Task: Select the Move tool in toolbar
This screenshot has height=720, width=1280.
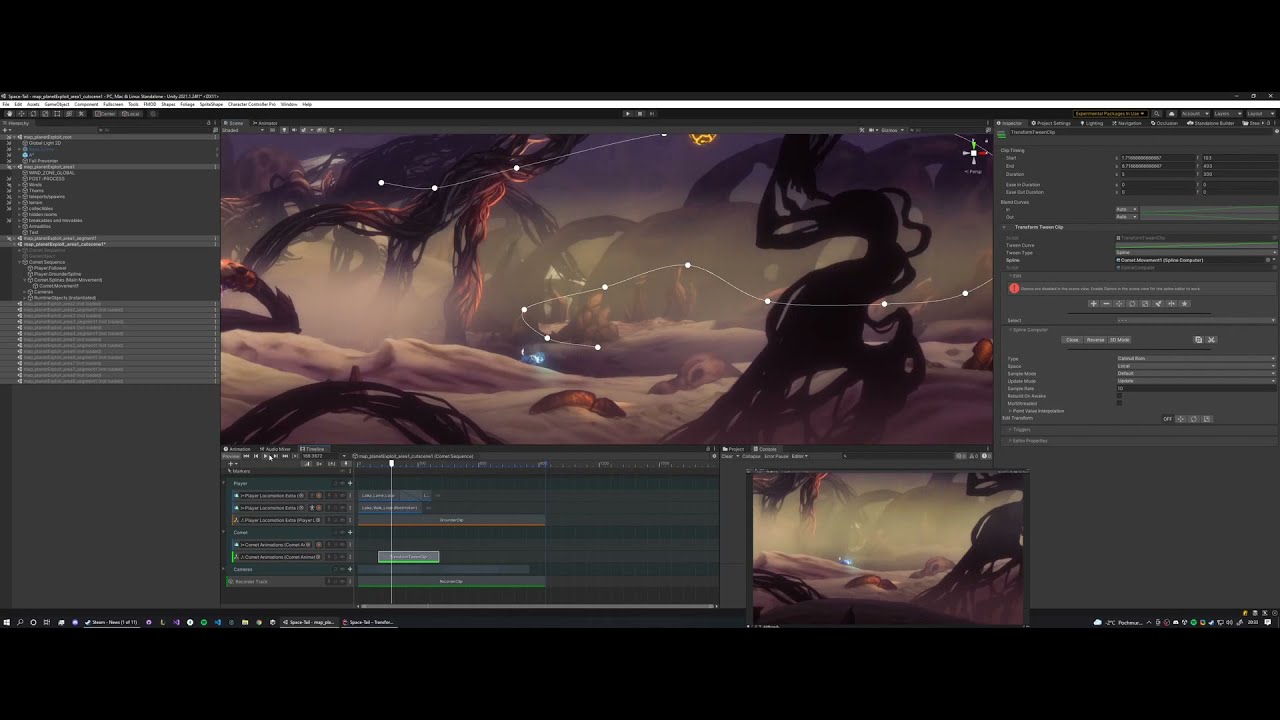Action: click(21, 114)
